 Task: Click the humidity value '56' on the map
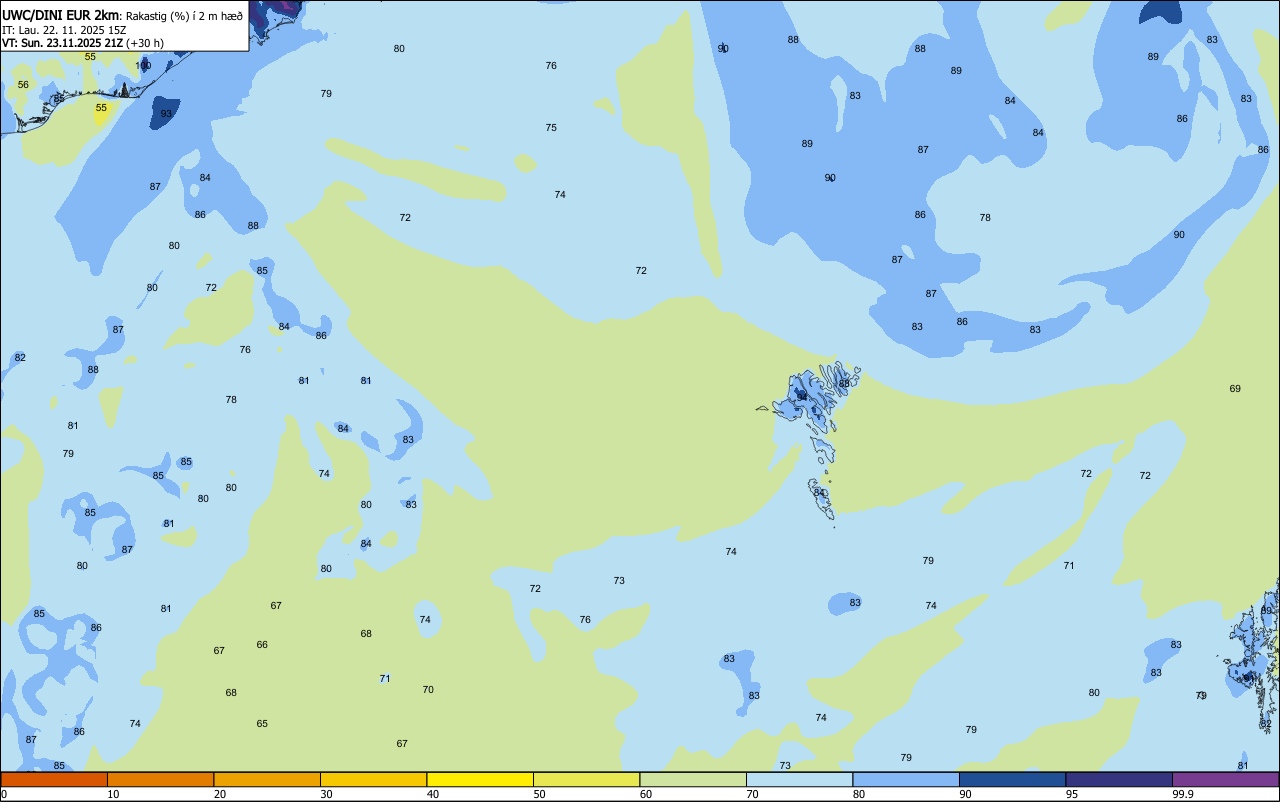point(23,85)
